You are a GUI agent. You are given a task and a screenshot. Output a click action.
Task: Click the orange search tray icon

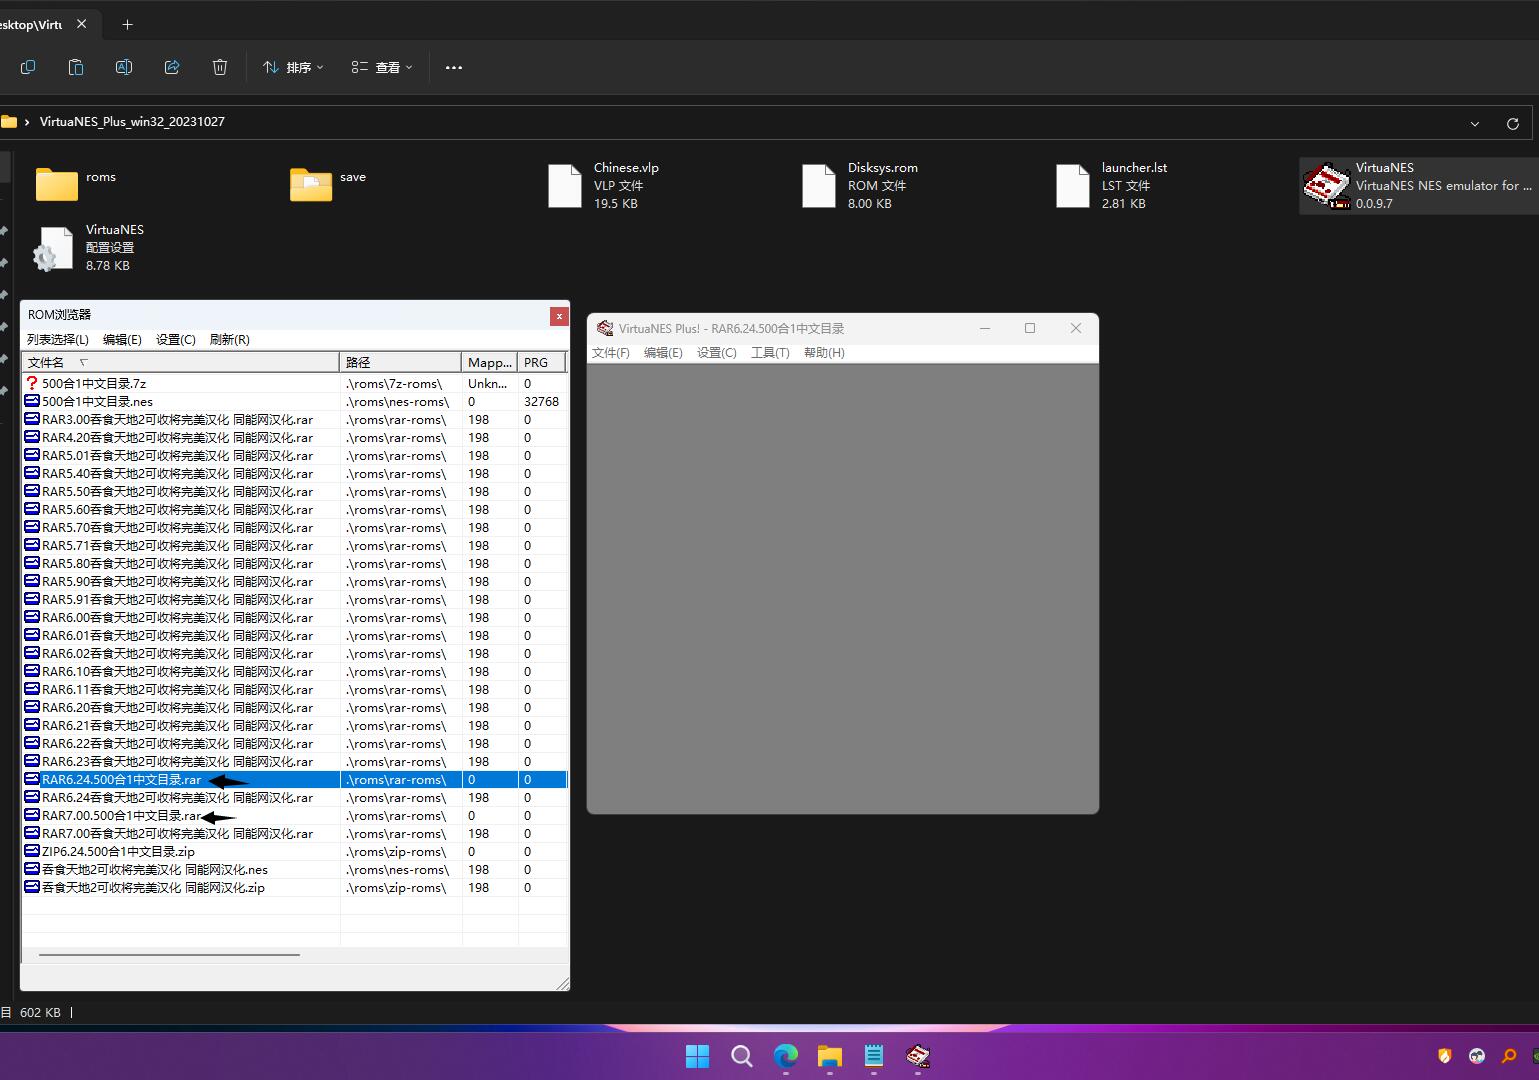point(1509,1056)
